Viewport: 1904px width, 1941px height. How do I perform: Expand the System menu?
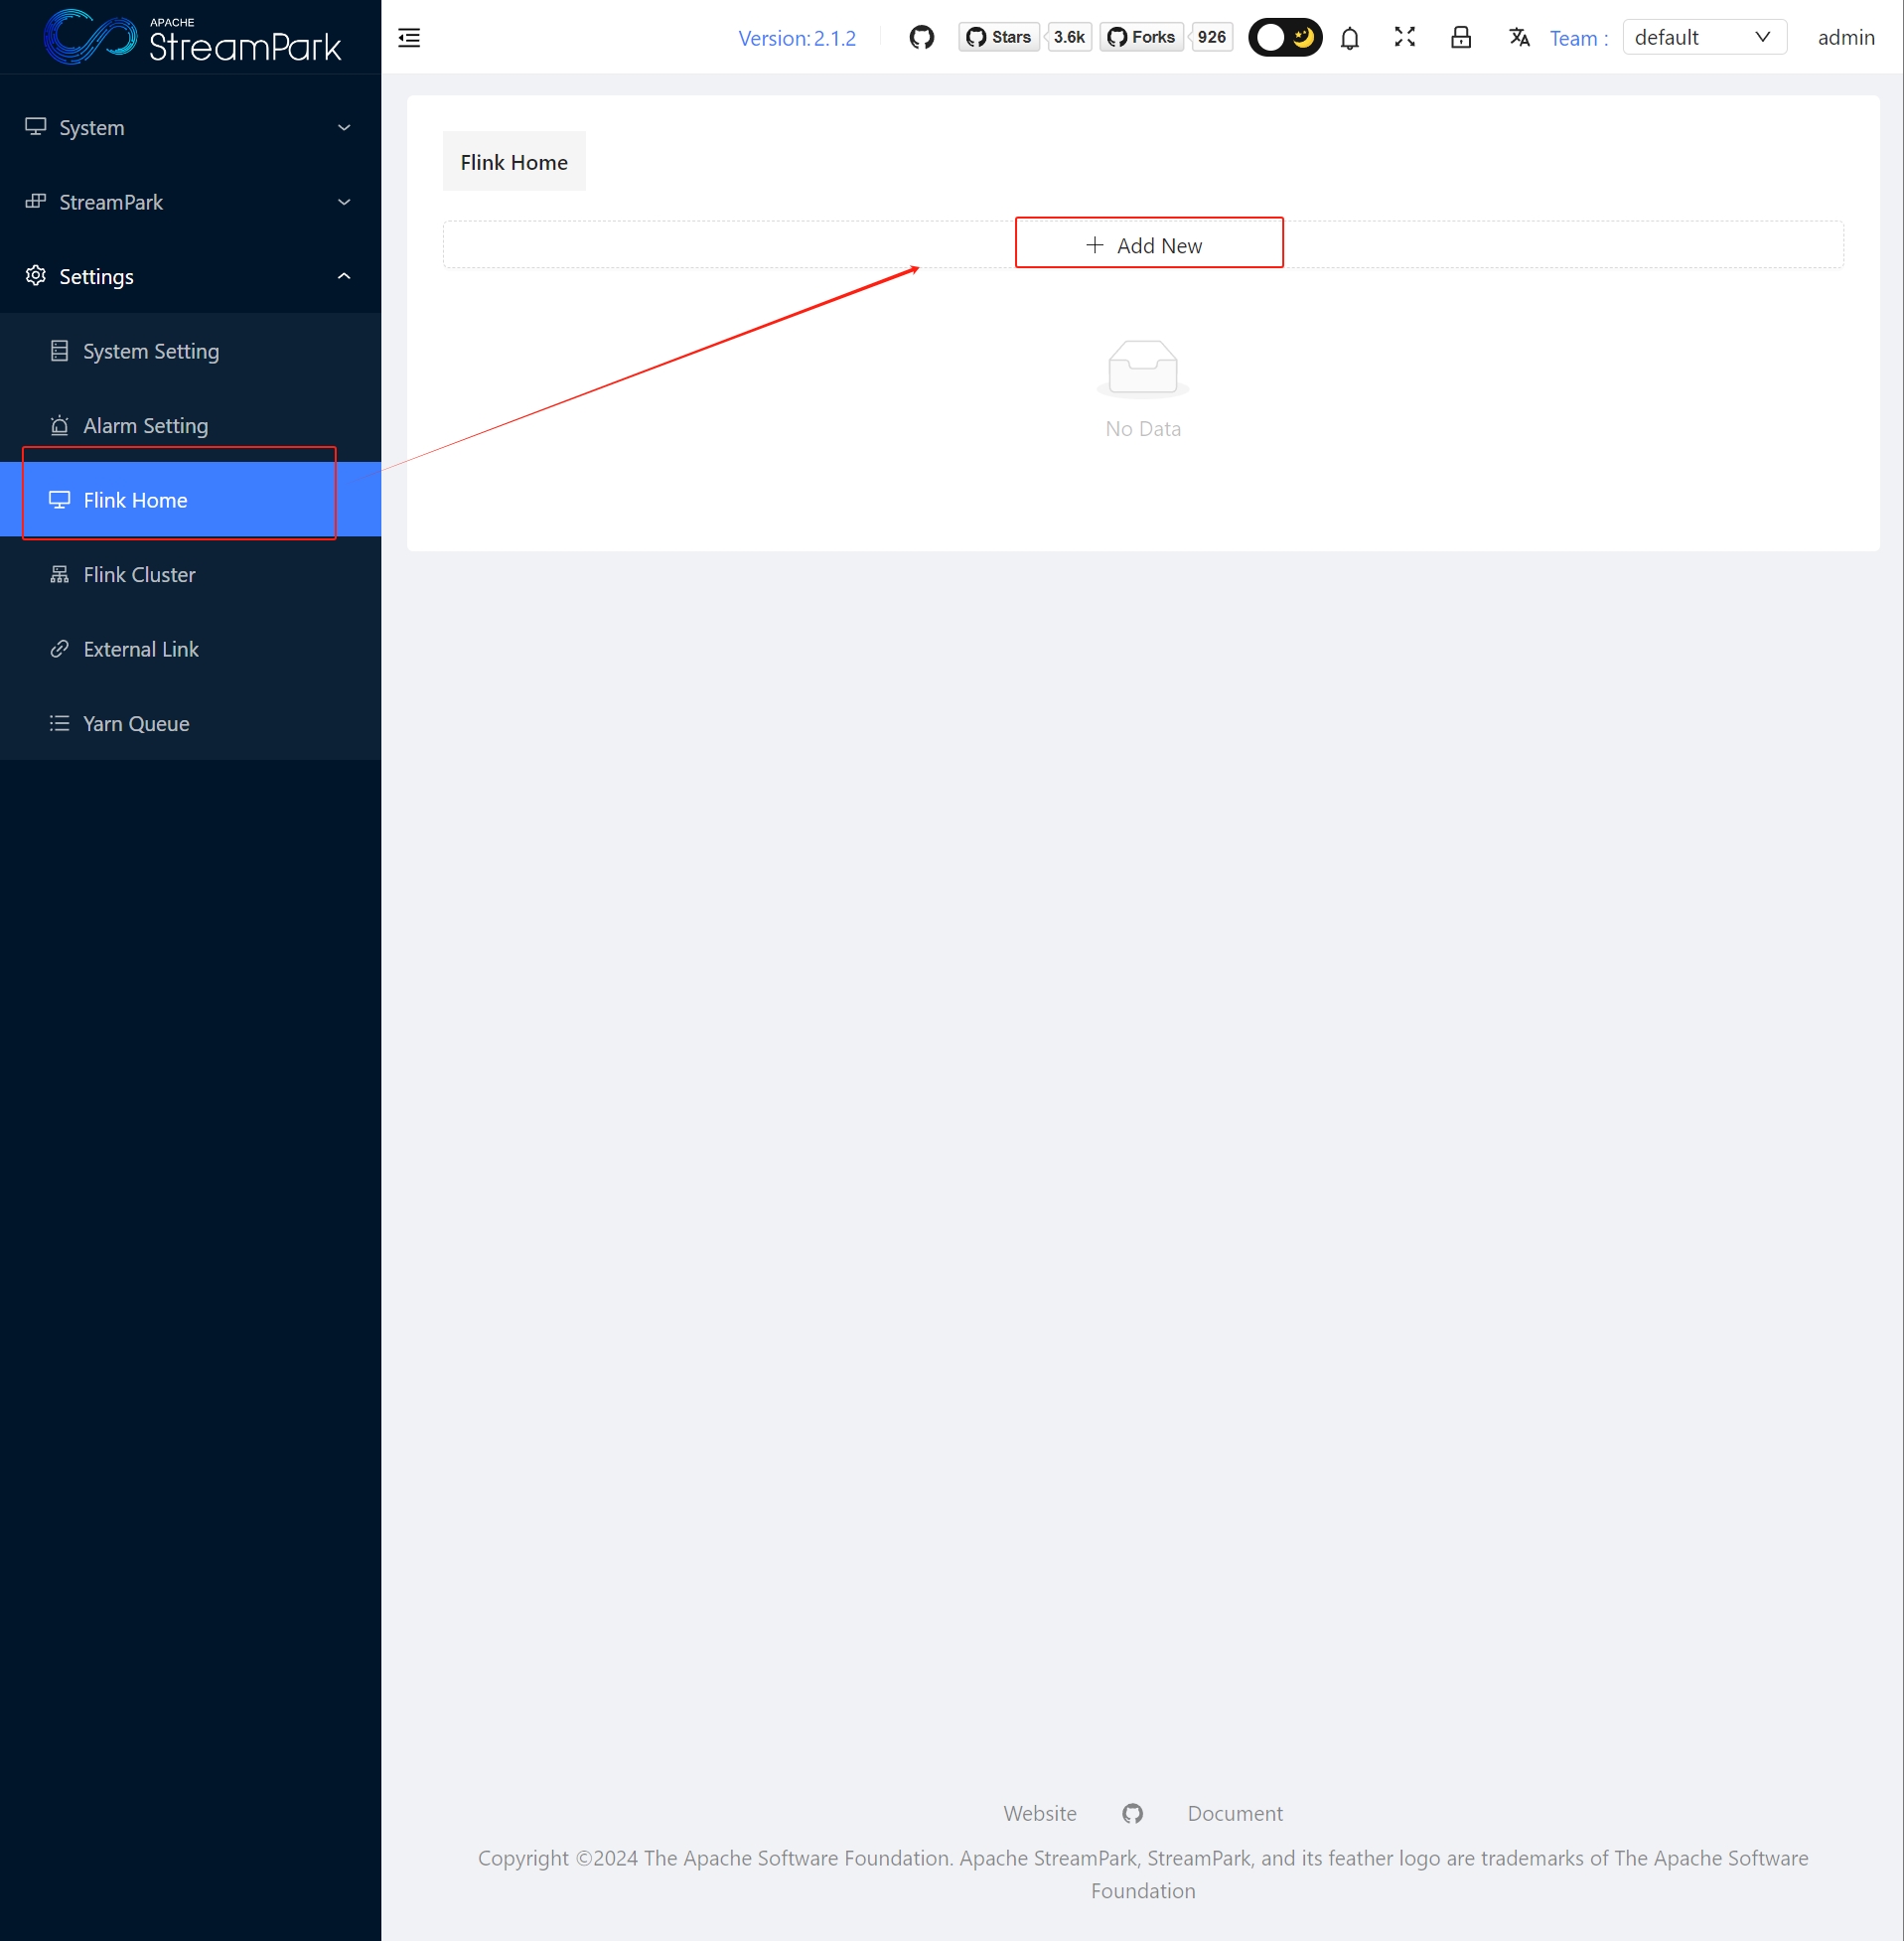pyautogui.click(x=190, y=128)
